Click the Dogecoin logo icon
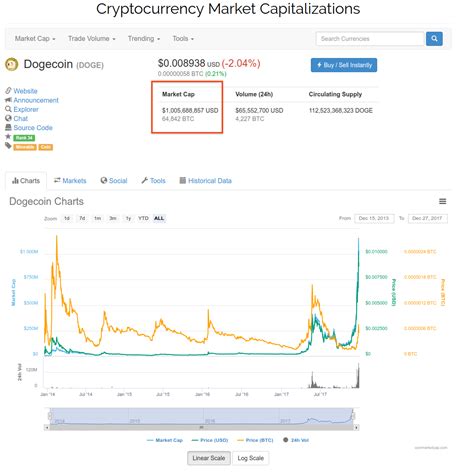The image size is (474, 474). [x=12, y=64]
